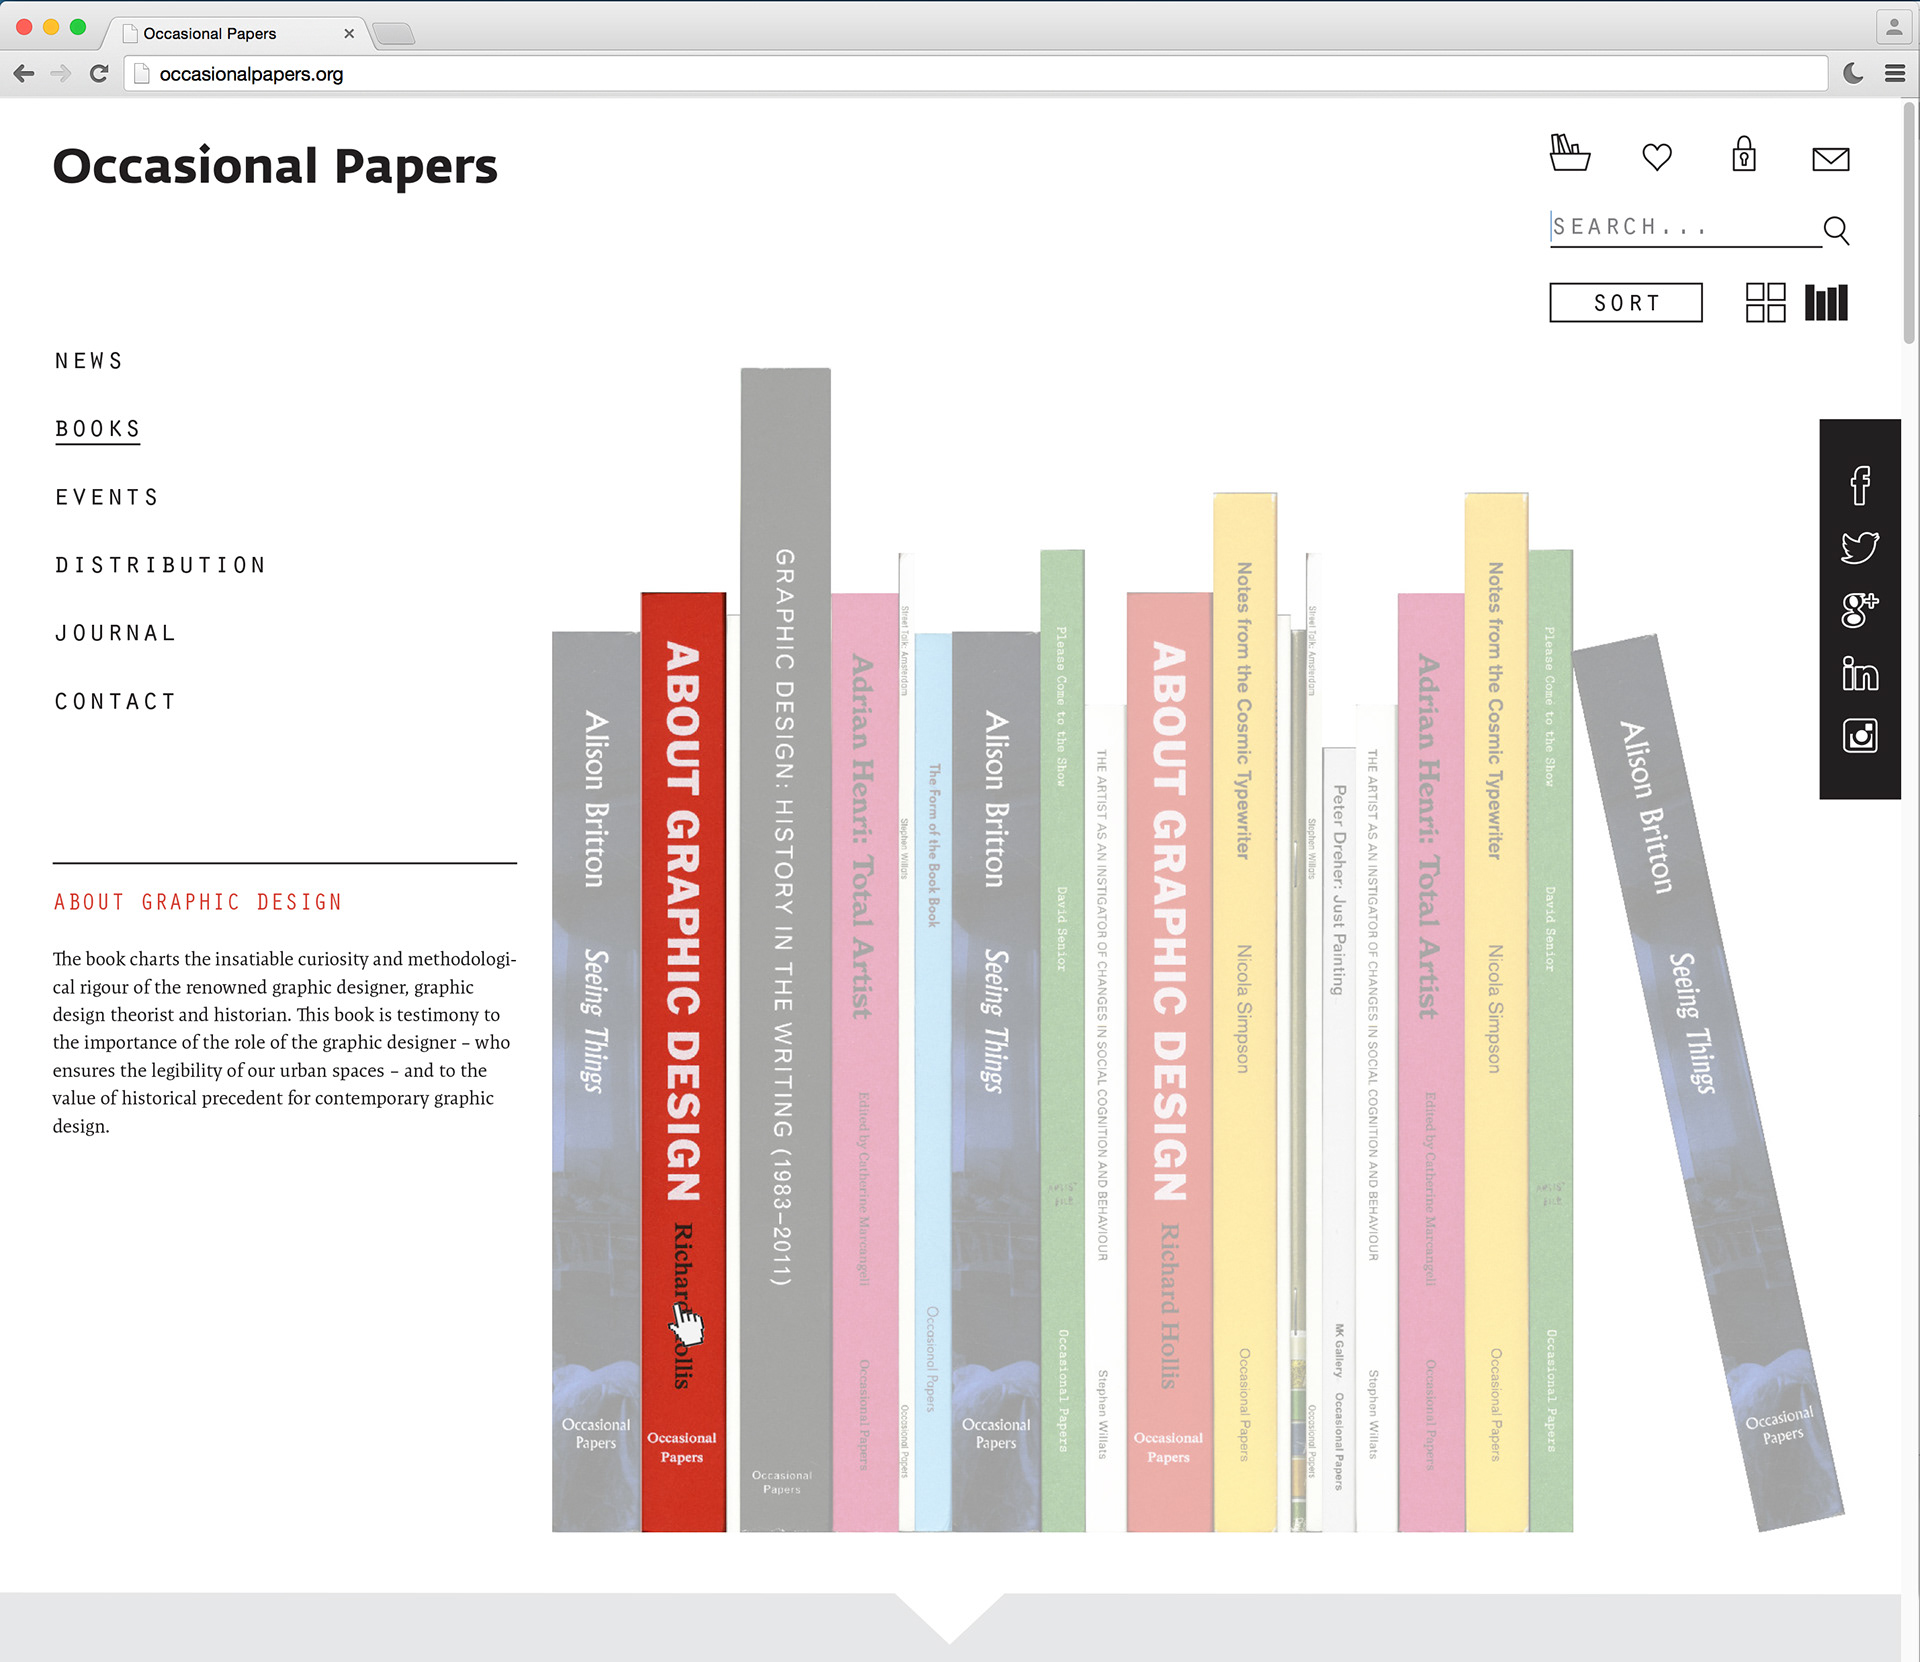Open the LinkedIn icon
Image resolution: width=1920 pixels, height=1662 pixels.
[x=1859, y=673]
